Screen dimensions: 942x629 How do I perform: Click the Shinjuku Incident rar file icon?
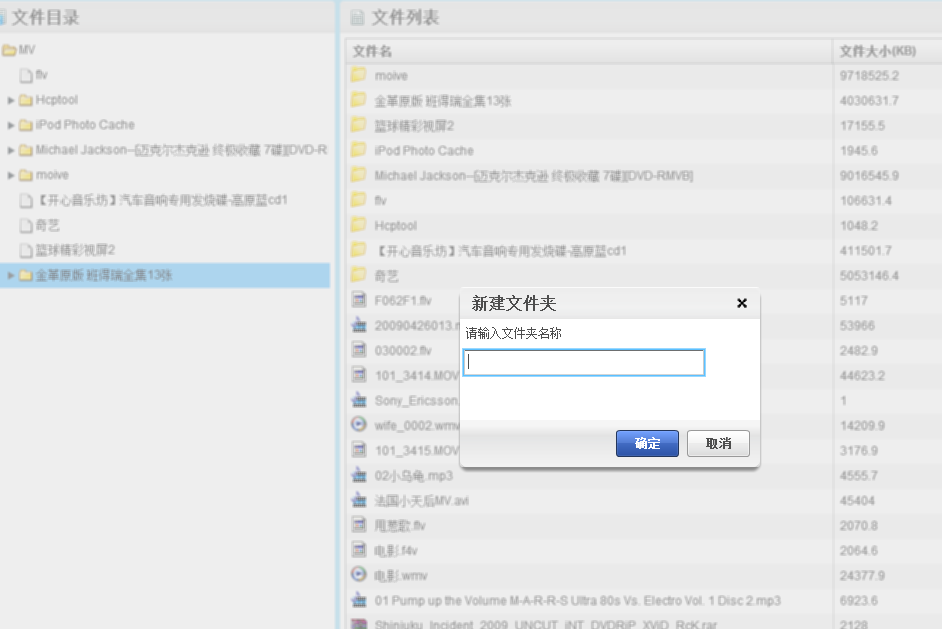(x=359, y=624)
